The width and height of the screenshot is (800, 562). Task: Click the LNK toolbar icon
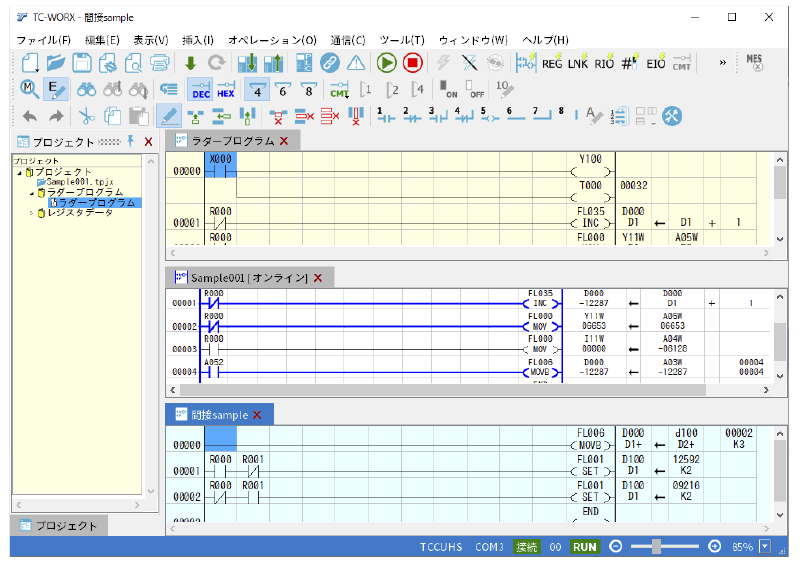click(x=578, y=63)
